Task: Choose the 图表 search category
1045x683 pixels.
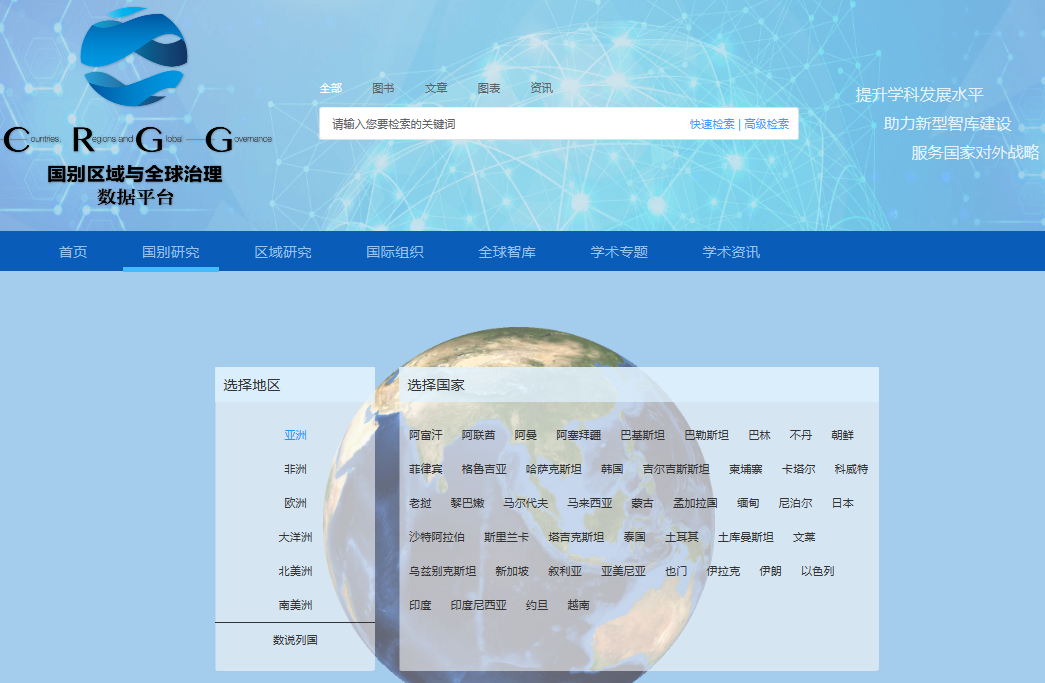Action: click(x=489, y=88)
